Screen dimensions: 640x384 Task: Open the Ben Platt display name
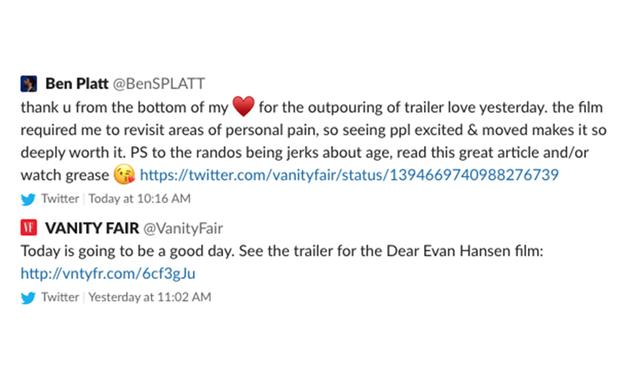(x=77, y=84)
